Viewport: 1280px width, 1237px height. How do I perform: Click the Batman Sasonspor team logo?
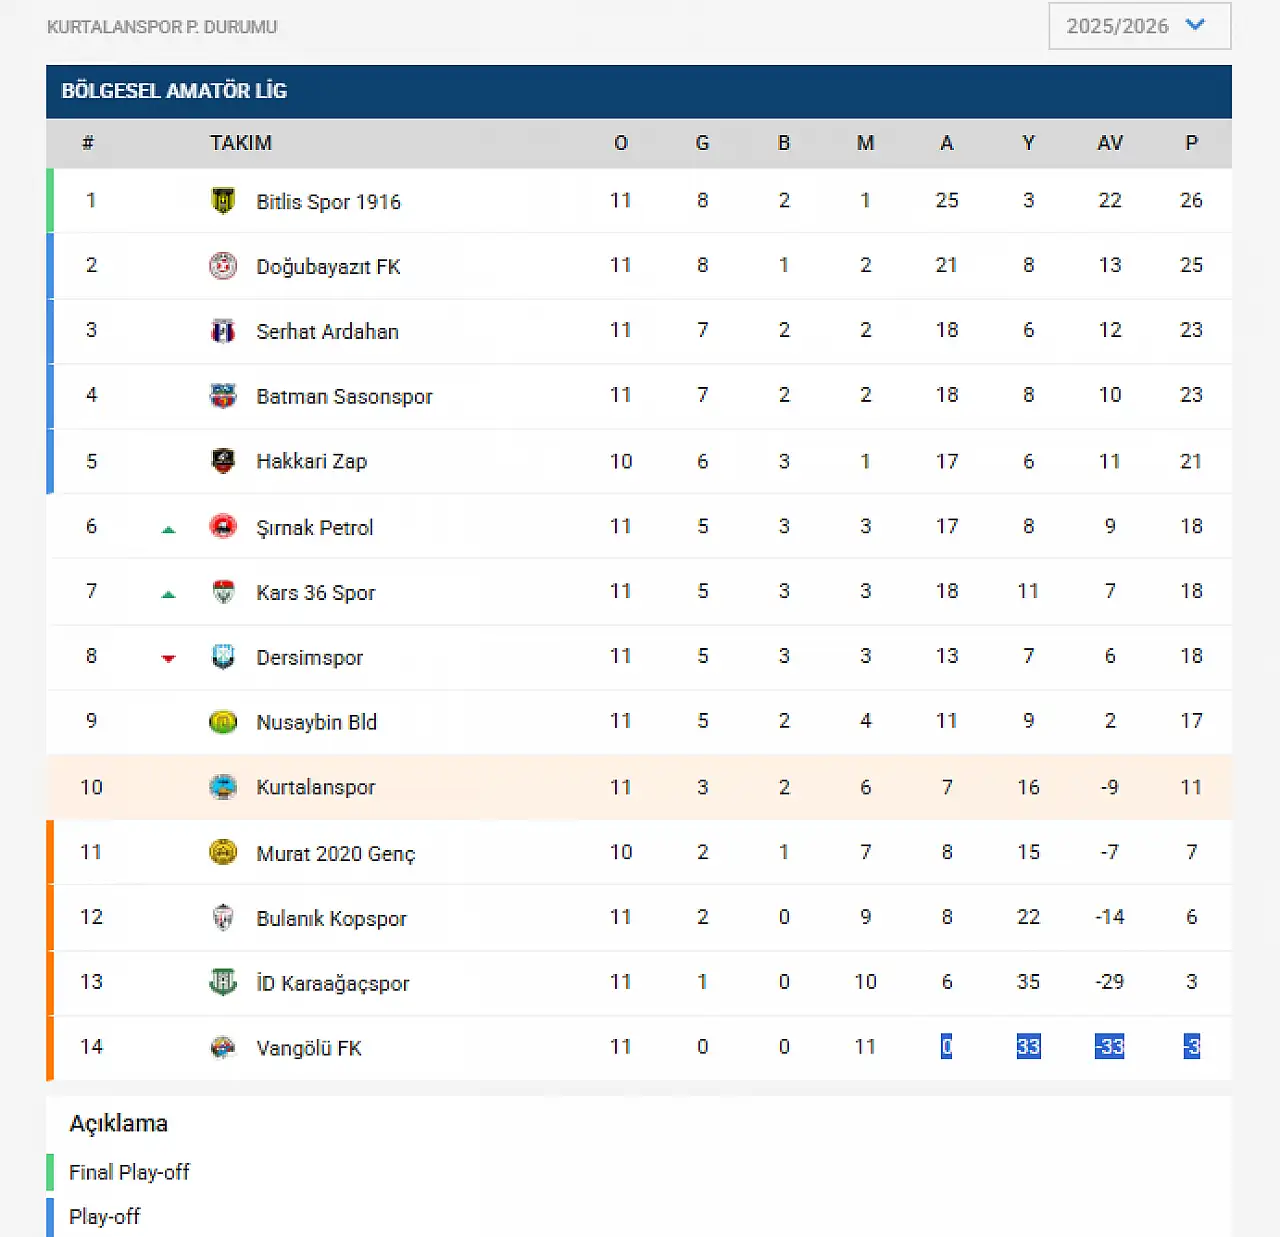[x=223, y=396]
